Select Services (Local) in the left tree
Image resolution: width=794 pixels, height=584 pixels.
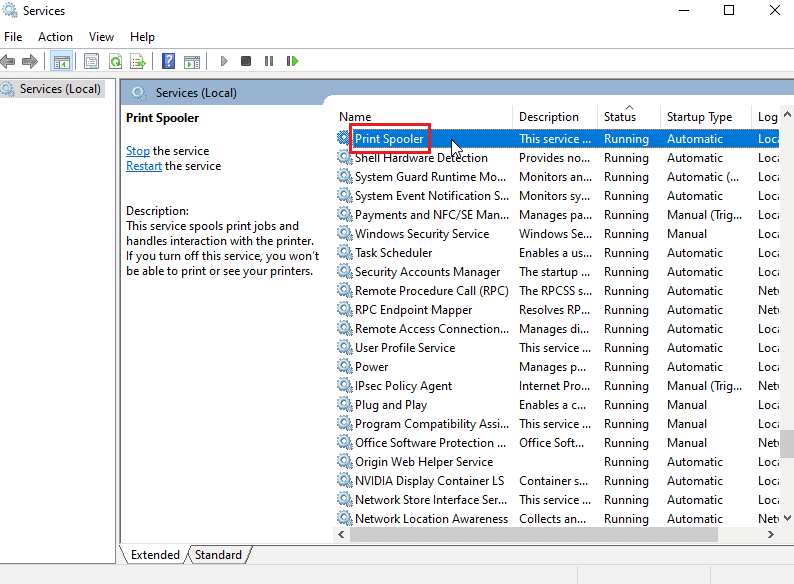(x=60, y=89)
